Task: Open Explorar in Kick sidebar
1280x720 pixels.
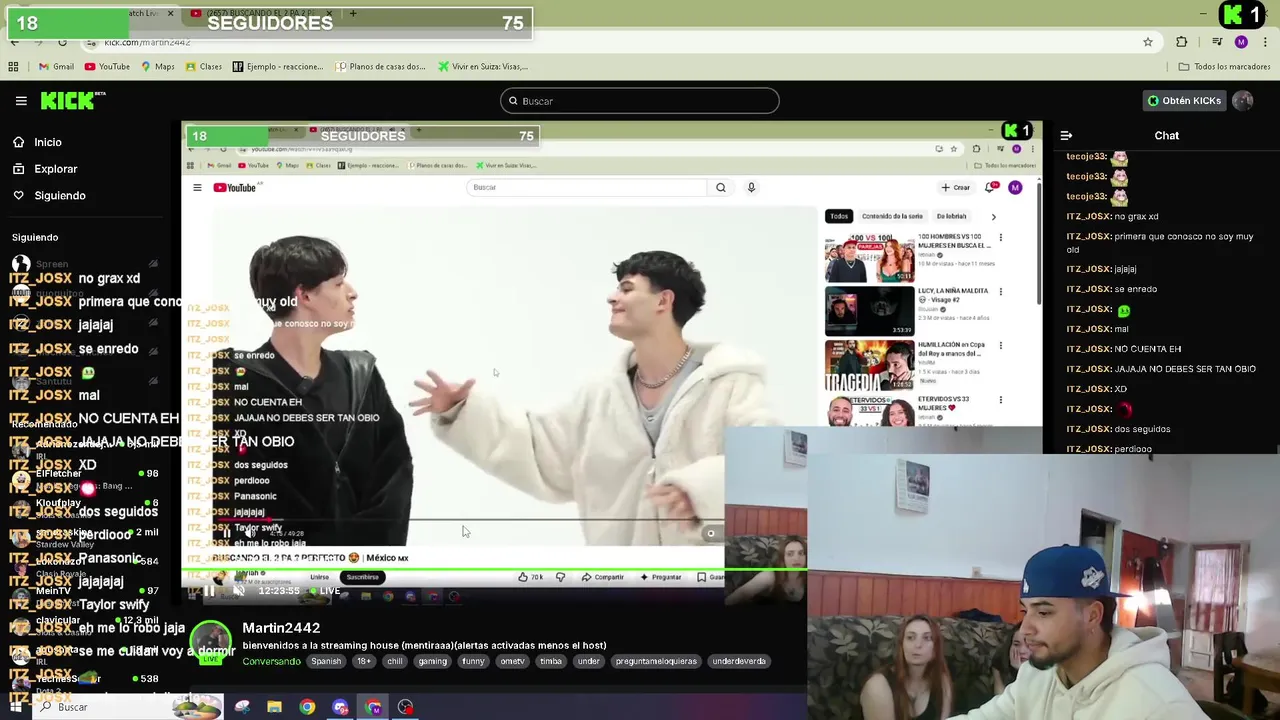Action: [x=45, y=169]
